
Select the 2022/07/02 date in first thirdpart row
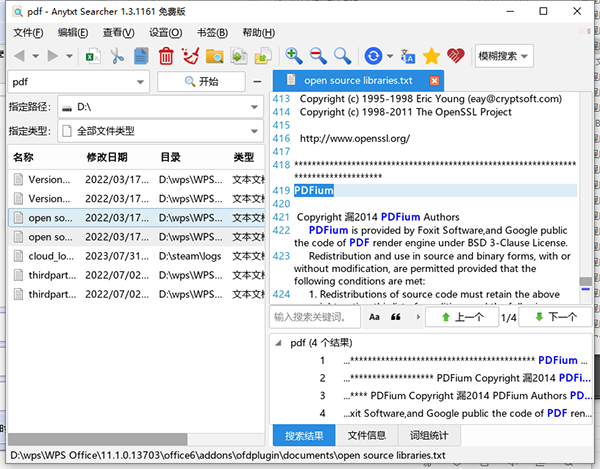117,275
